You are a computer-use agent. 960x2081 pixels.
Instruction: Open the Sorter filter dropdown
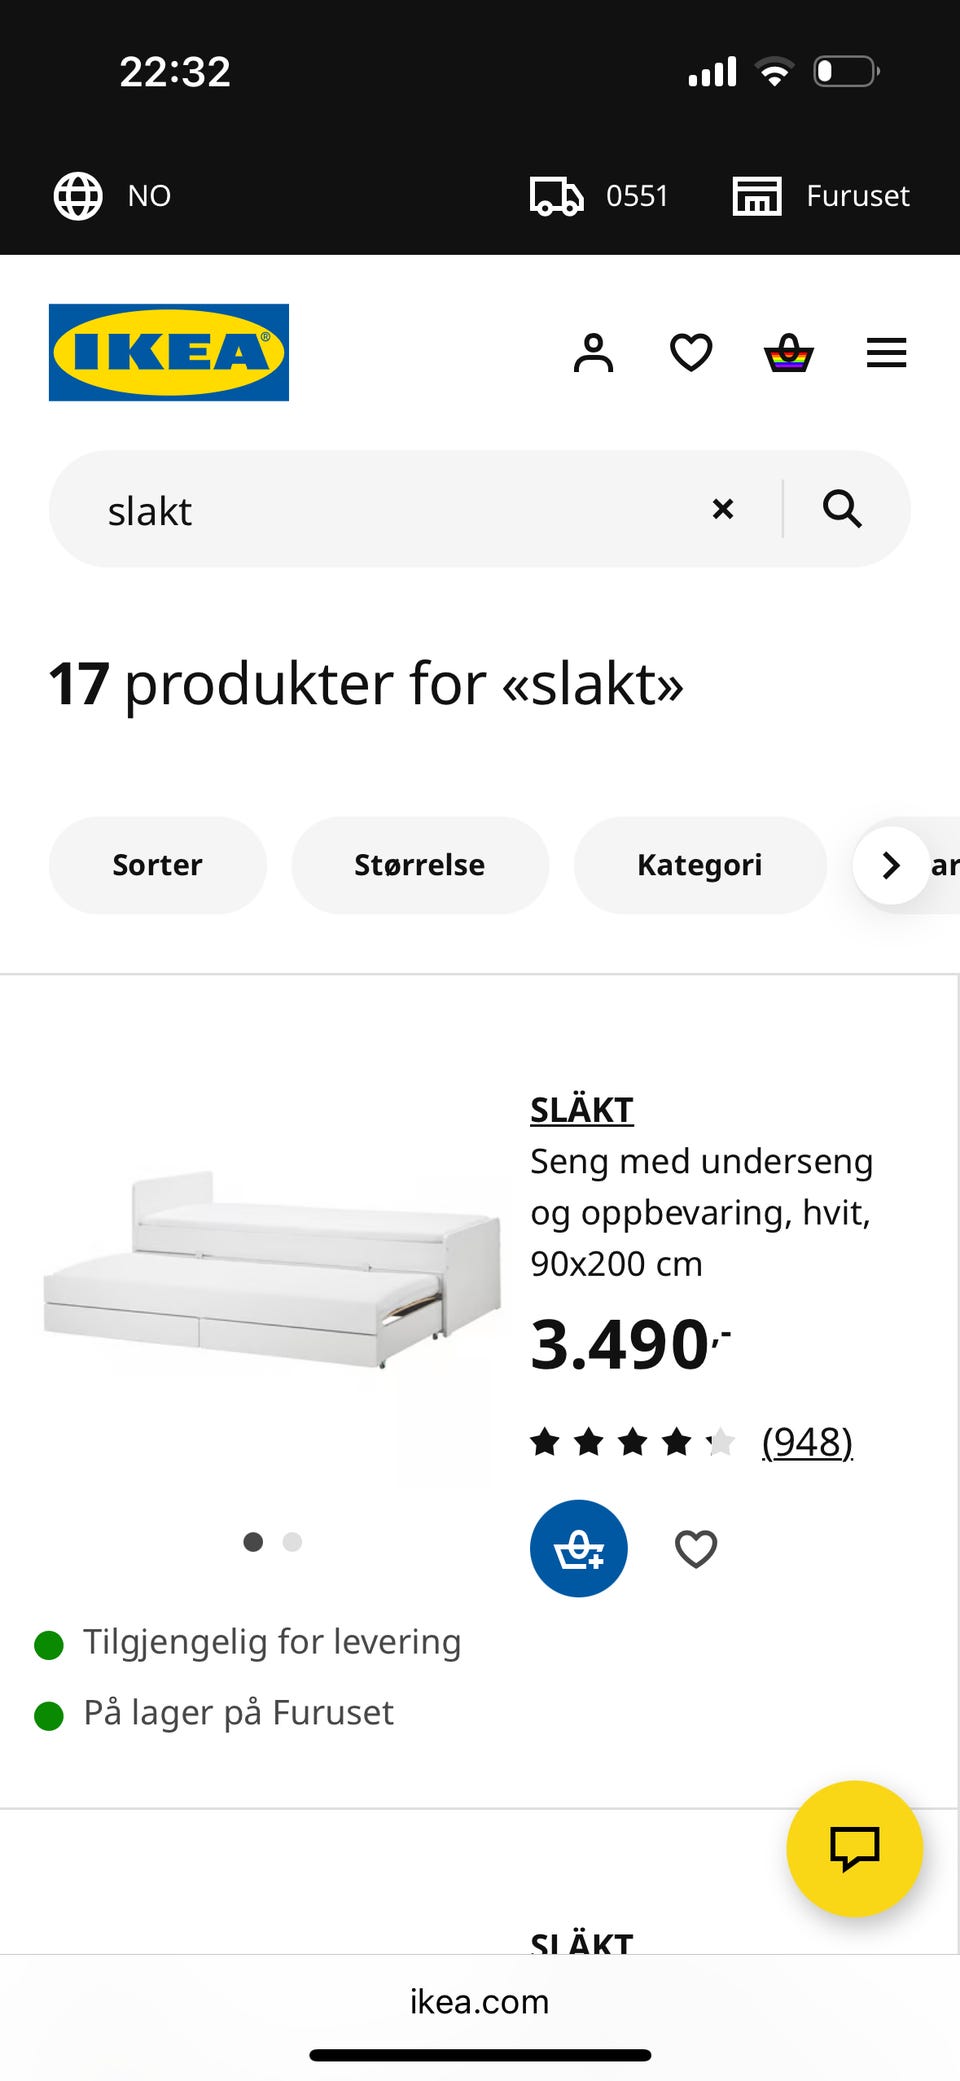pos(157,865)
